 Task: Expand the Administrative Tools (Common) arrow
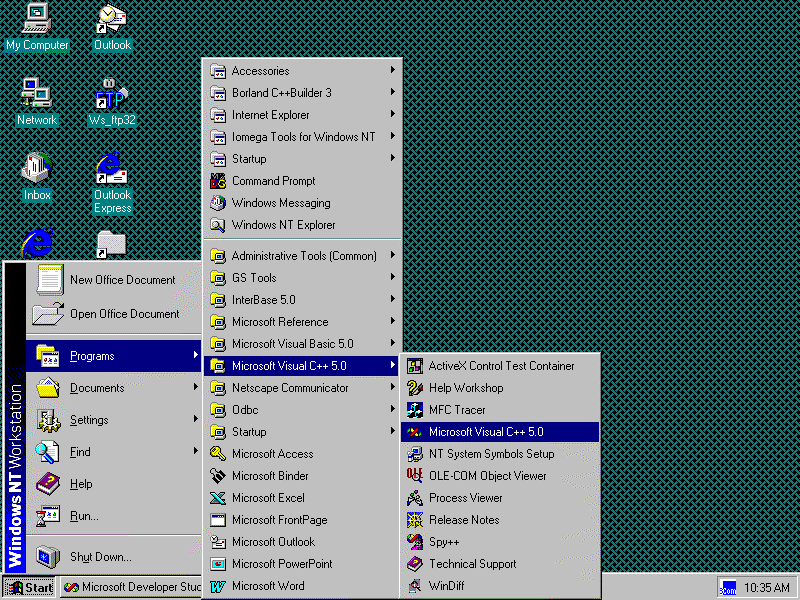[392, 255]
